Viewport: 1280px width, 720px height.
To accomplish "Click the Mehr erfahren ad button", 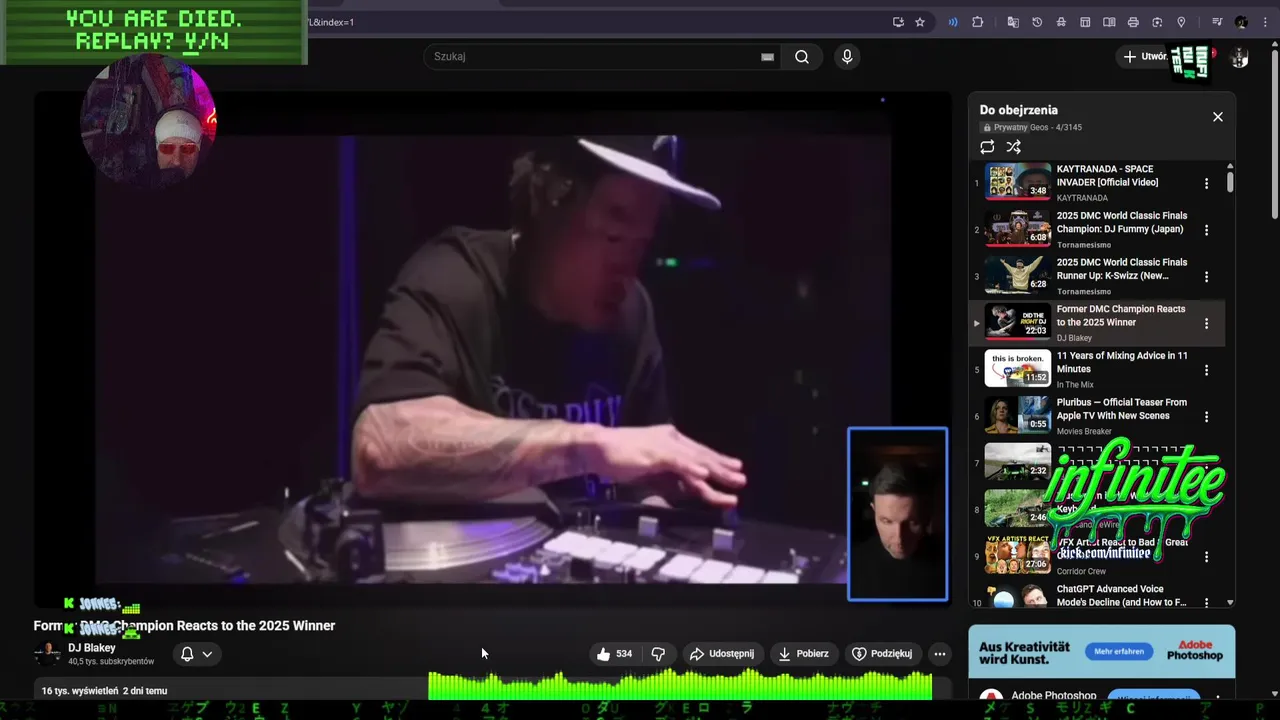I will point(1118,651).
